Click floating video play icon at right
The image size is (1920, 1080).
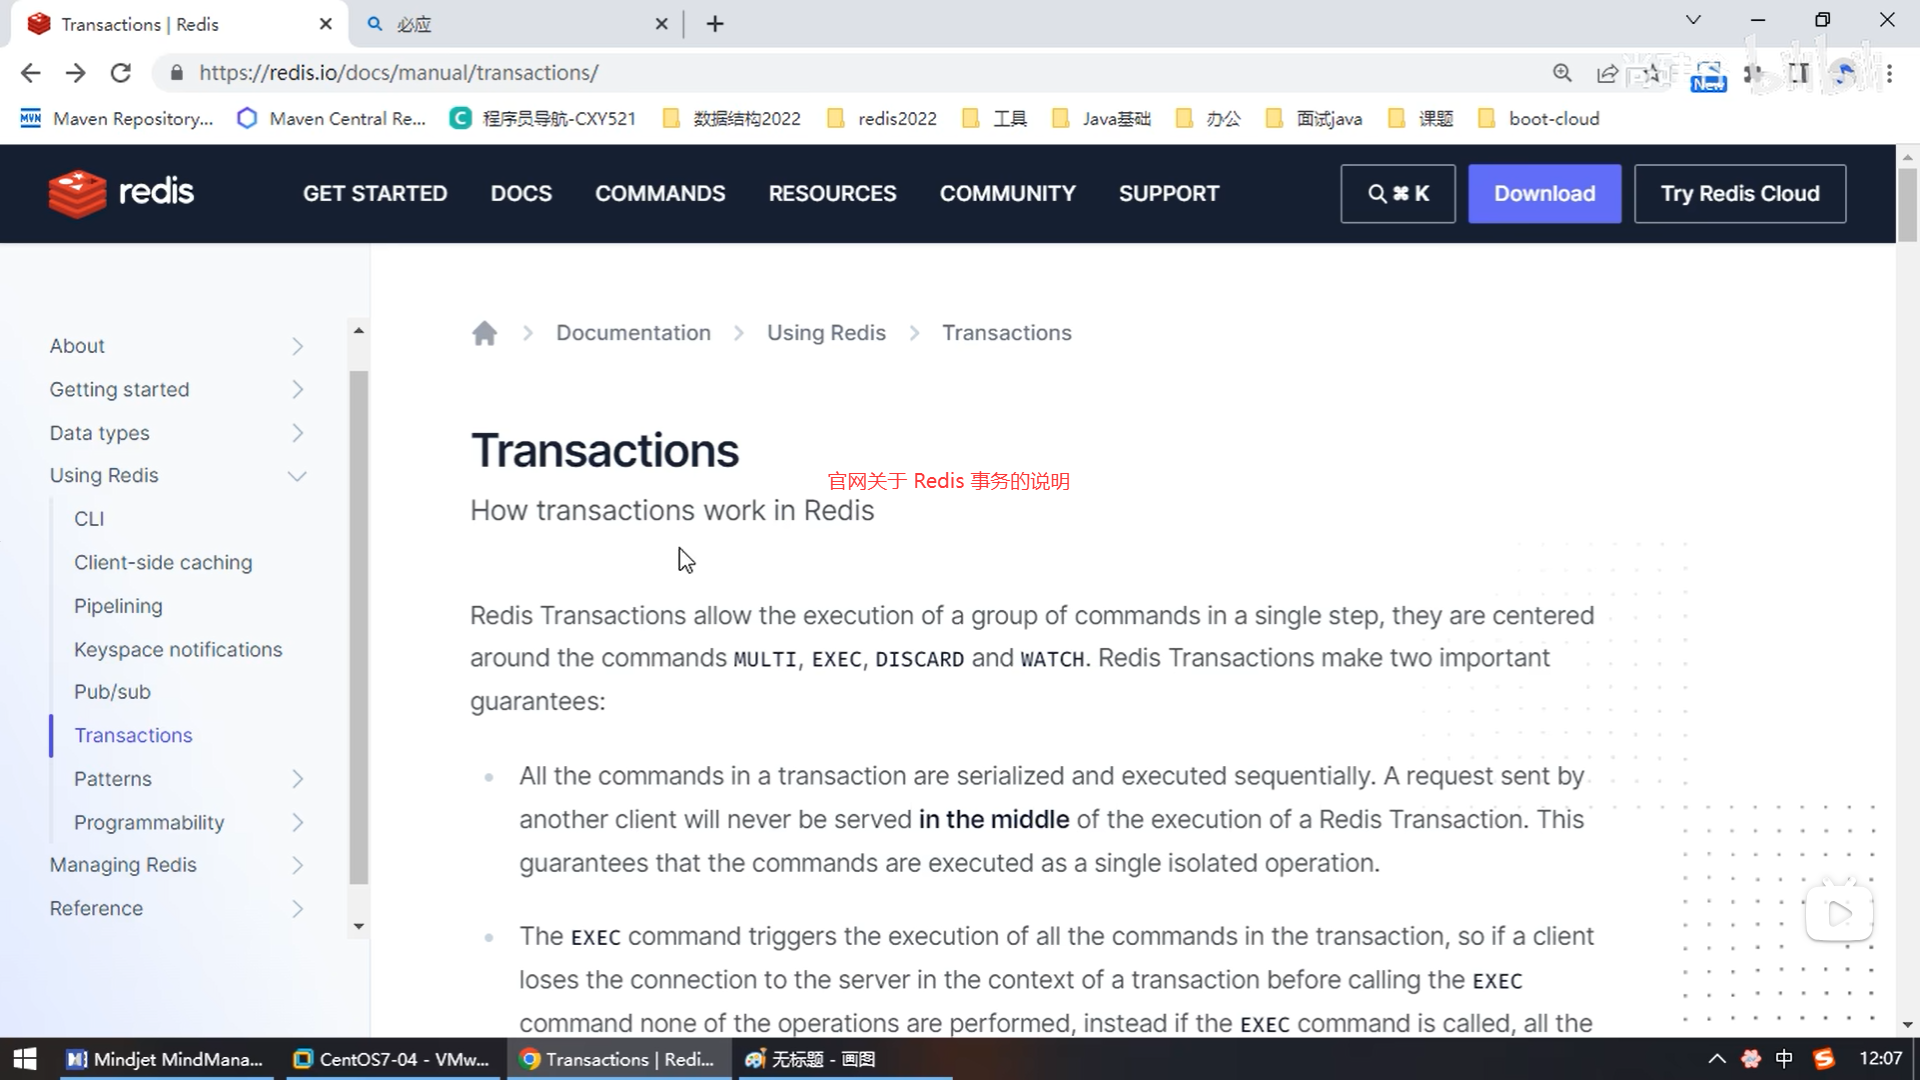point(1838,913)
